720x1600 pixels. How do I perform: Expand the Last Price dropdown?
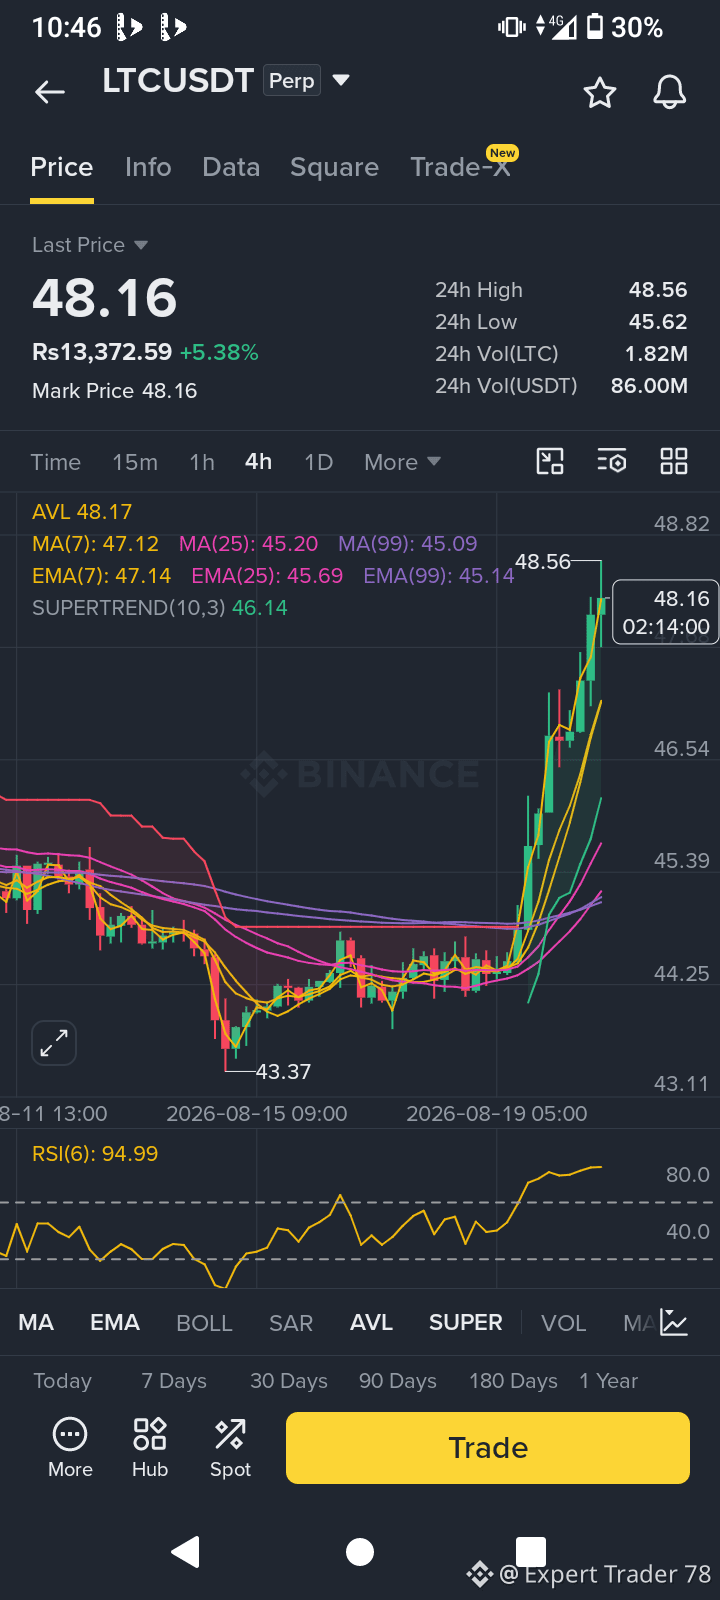pos(90,245)
